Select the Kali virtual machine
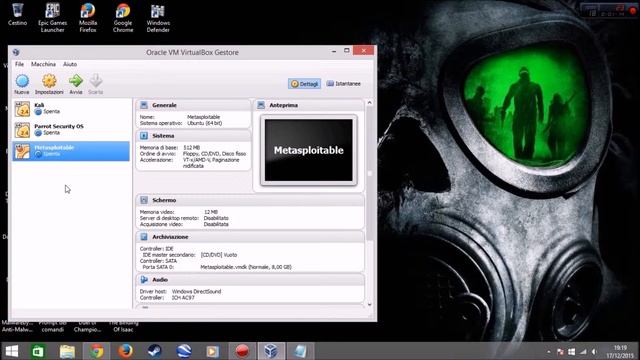This screenshot has height=360, width=640. [71, 109]
